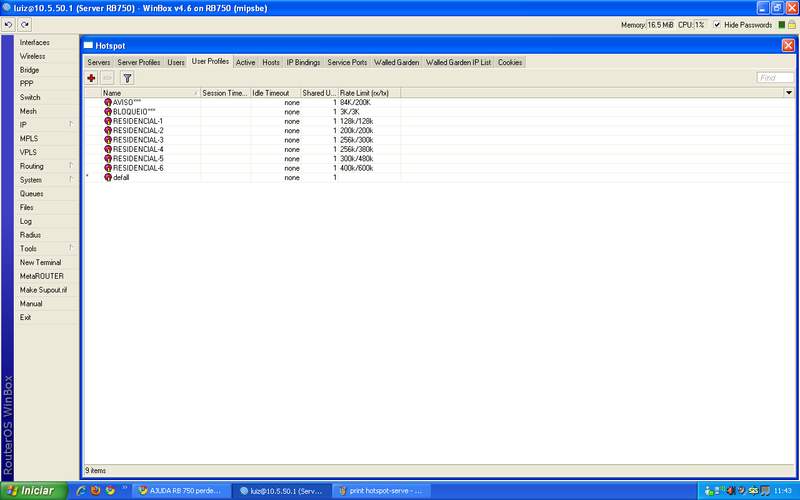Screen dimensions: 800x500
Task: Click the green status indicator in the top bar
Action: (x=782, y=24)
